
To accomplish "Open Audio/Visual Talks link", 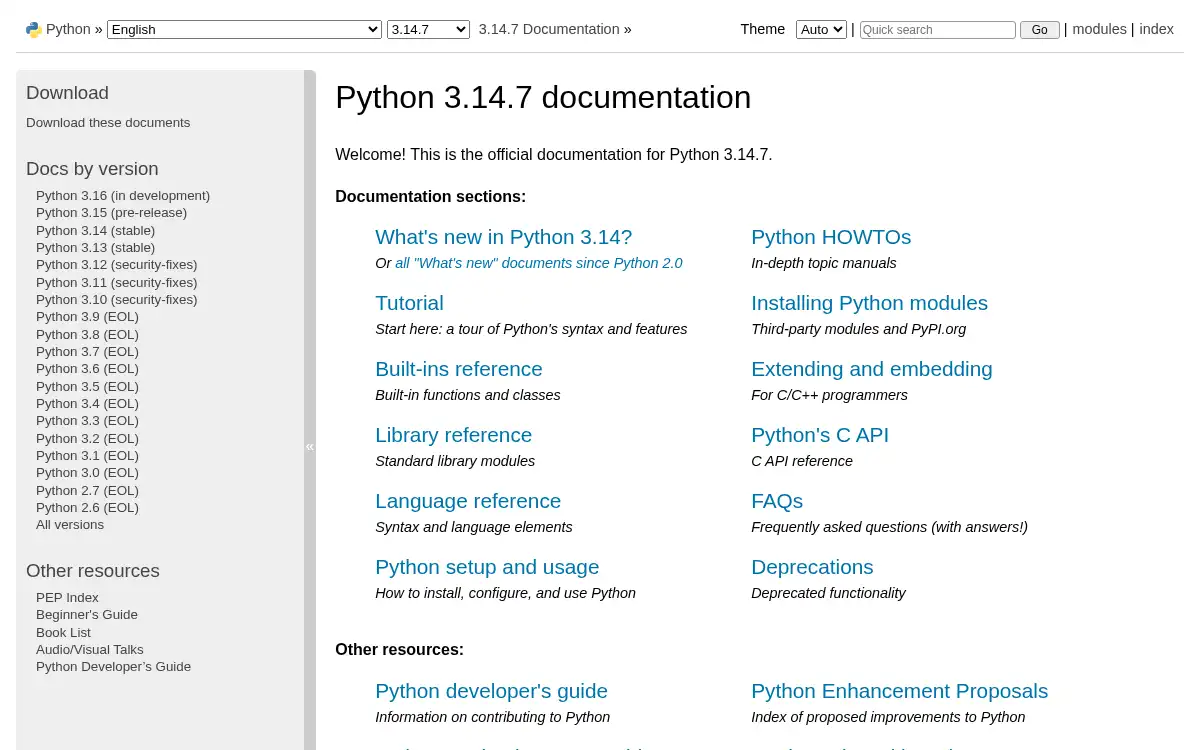I will tap(90, 650).
